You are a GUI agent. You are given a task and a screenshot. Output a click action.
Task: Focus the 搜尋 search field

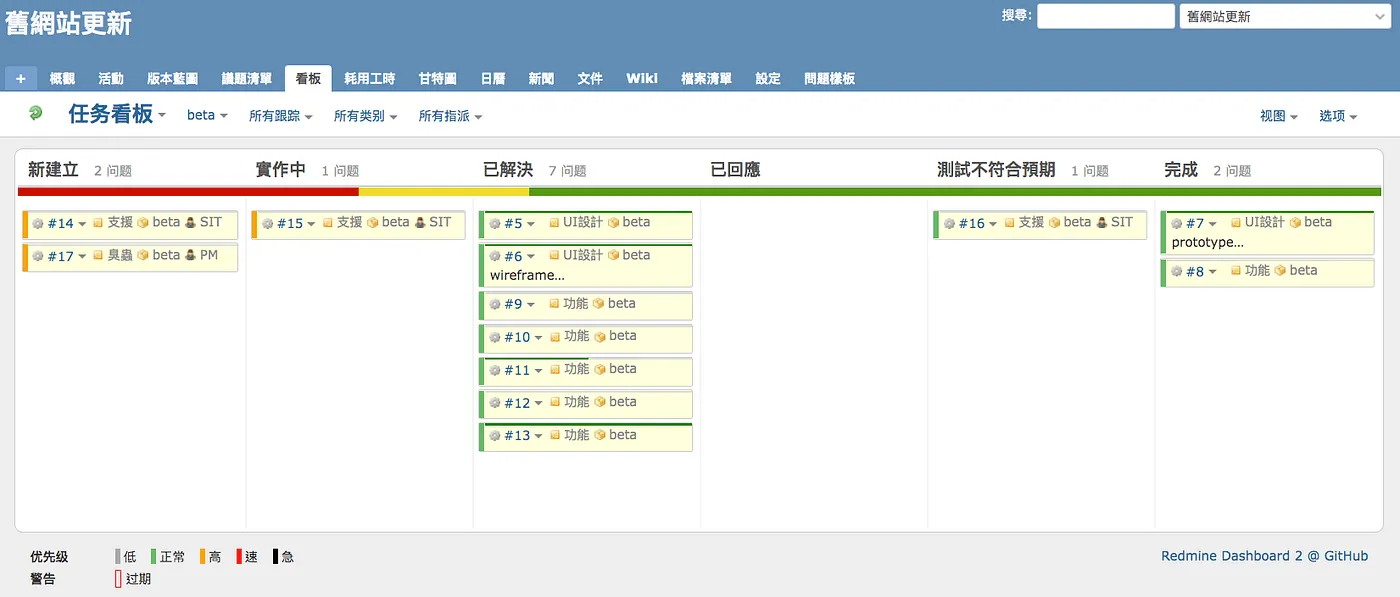click(1106, 16)
